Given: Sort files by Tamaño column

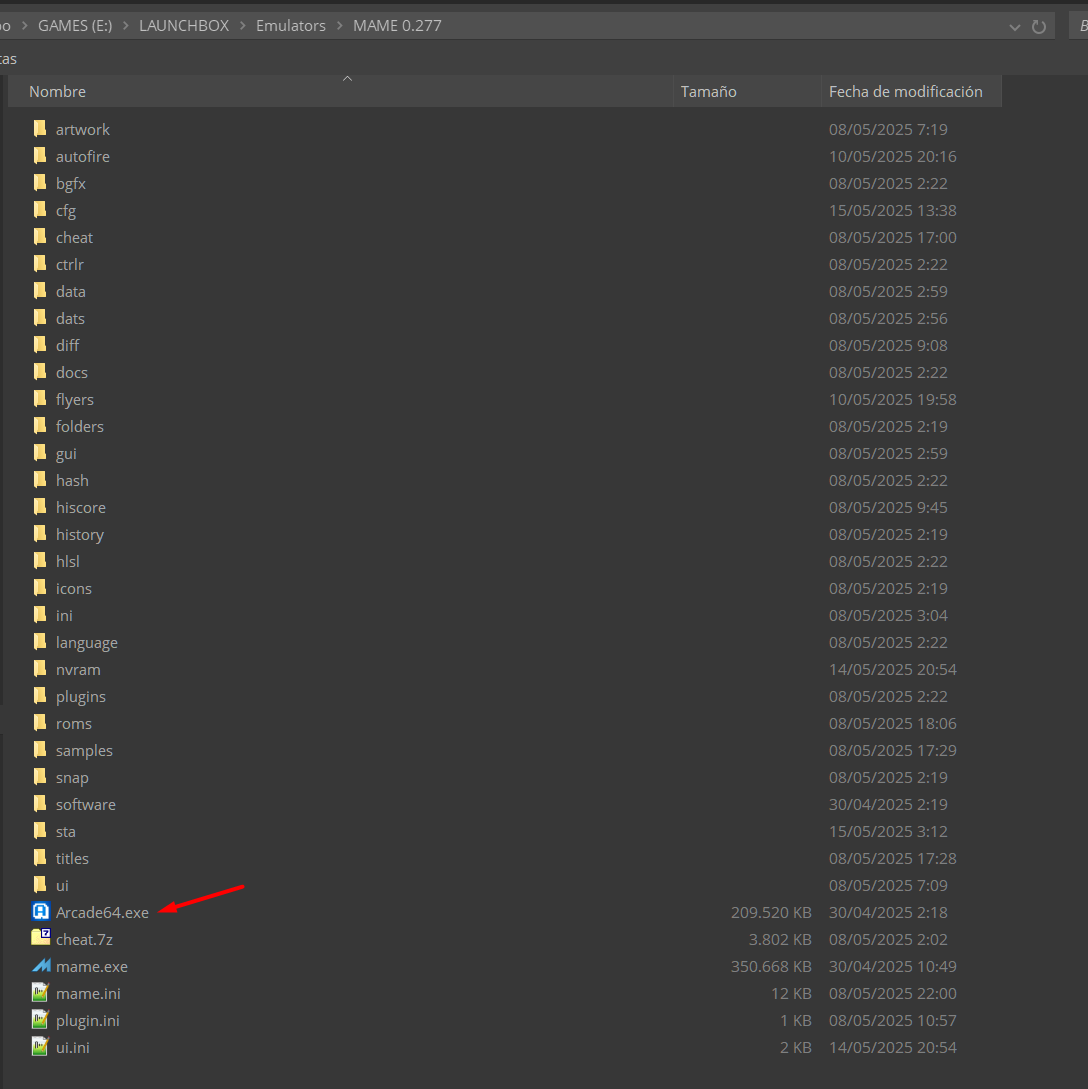Looking at the screenshot, I should (747, 91).
